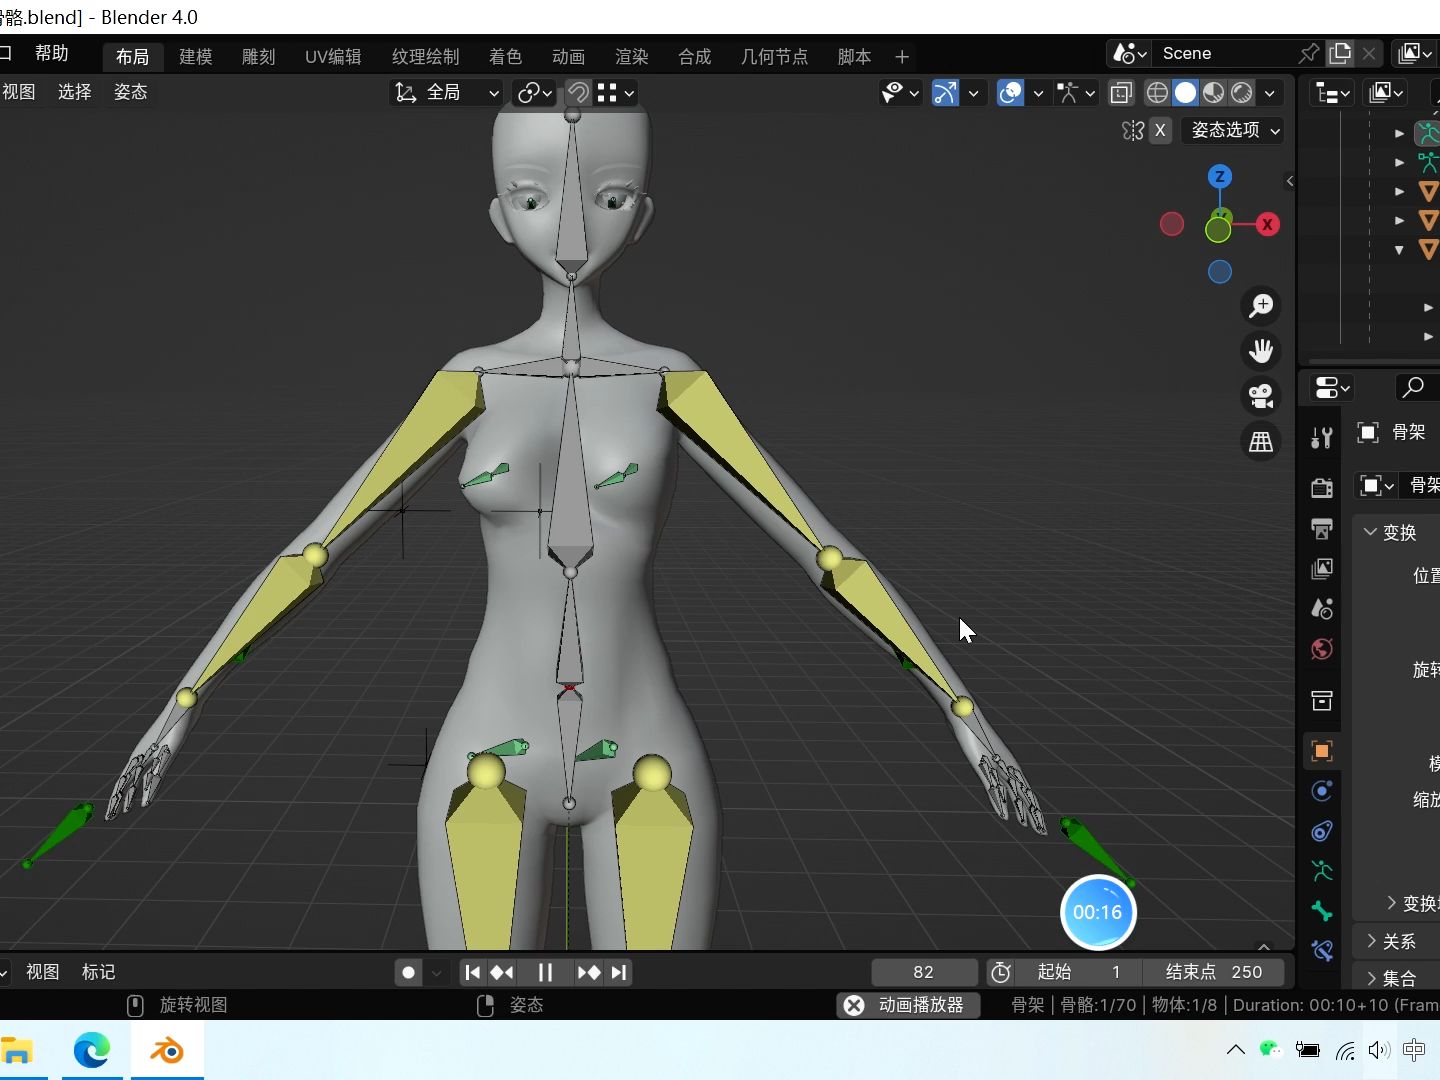Open the Object Constraints properties tab

tap(1322, 831)
